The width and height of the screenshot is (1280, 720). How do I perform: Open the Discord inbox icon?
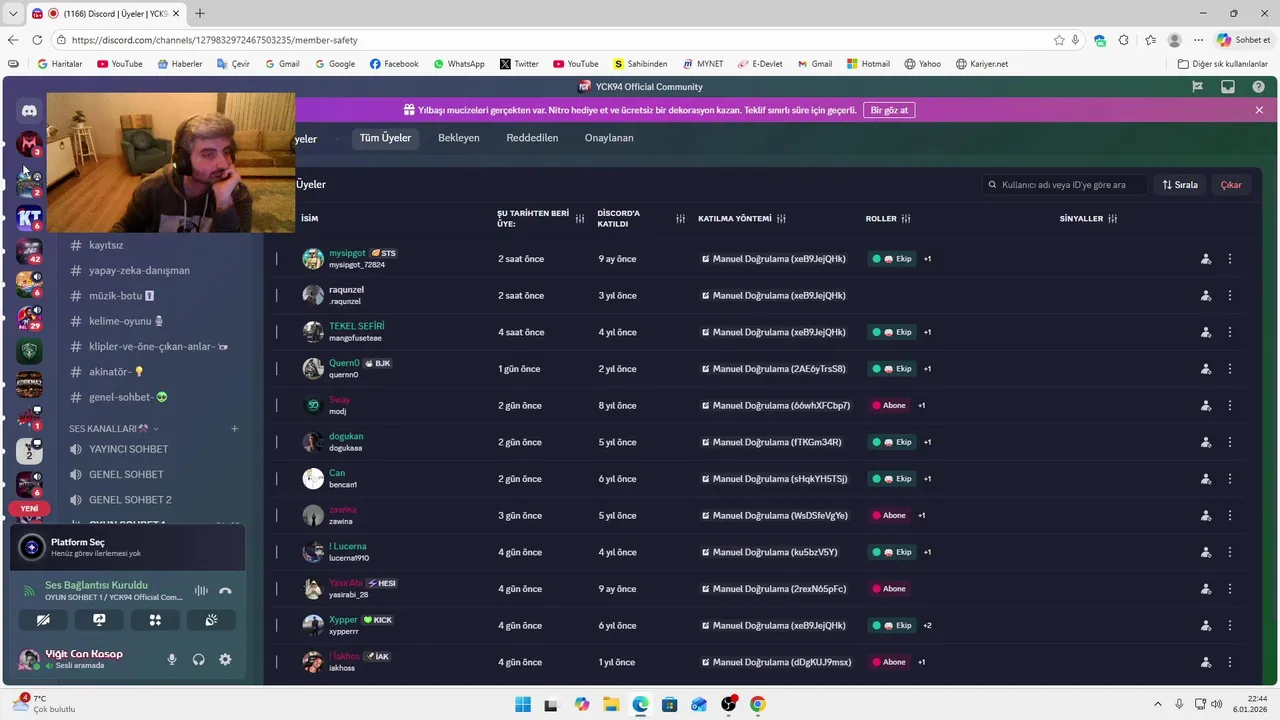(x=1228, y=87)
